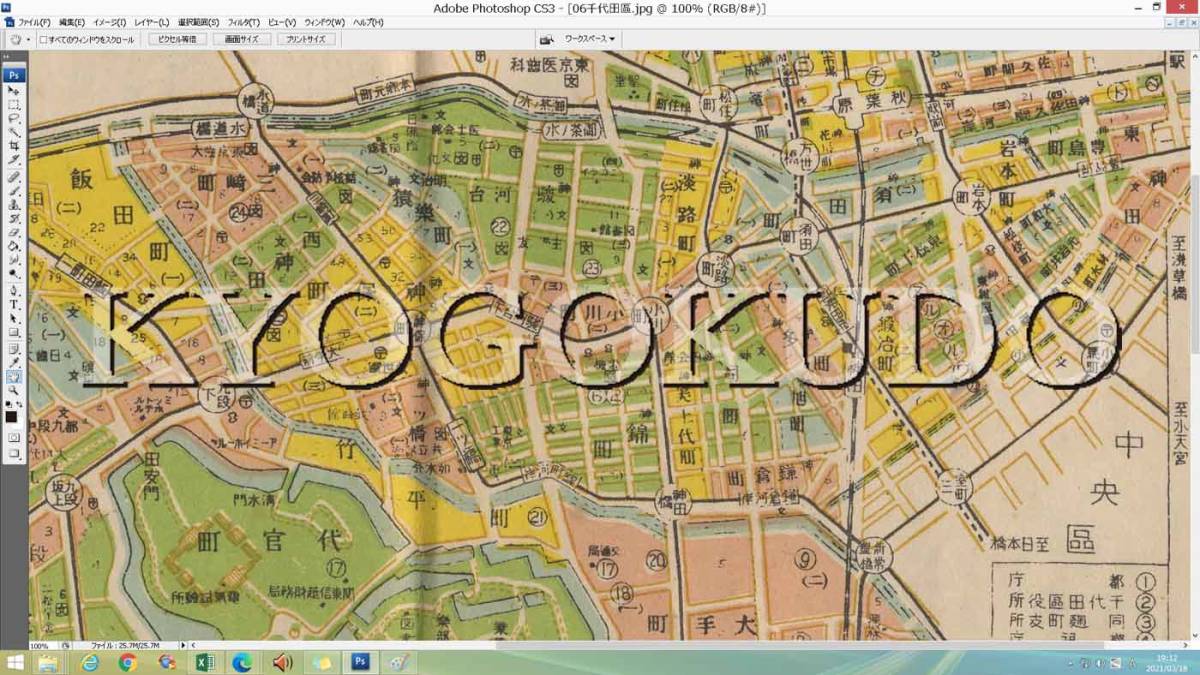Click the Ps icon in the menu bar
Image resolution: width=1200 pixels, height=675 pixels.
click(x=9, y=22)
